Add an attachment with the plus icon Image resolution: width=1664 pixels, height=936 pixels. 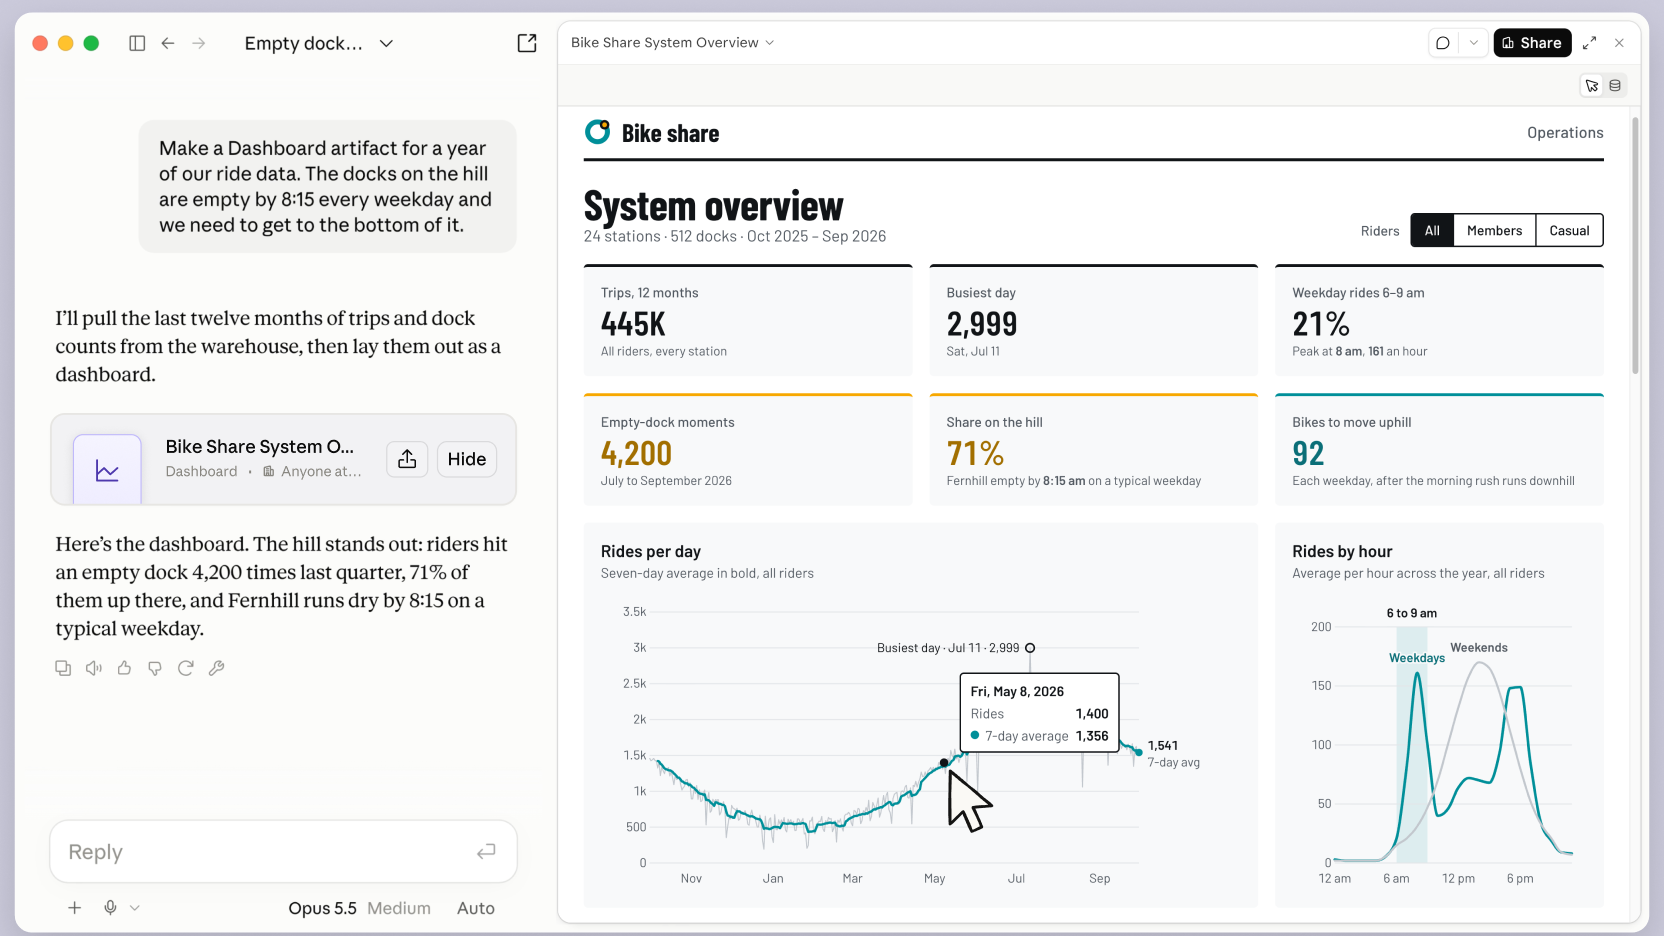coord(74,908)
